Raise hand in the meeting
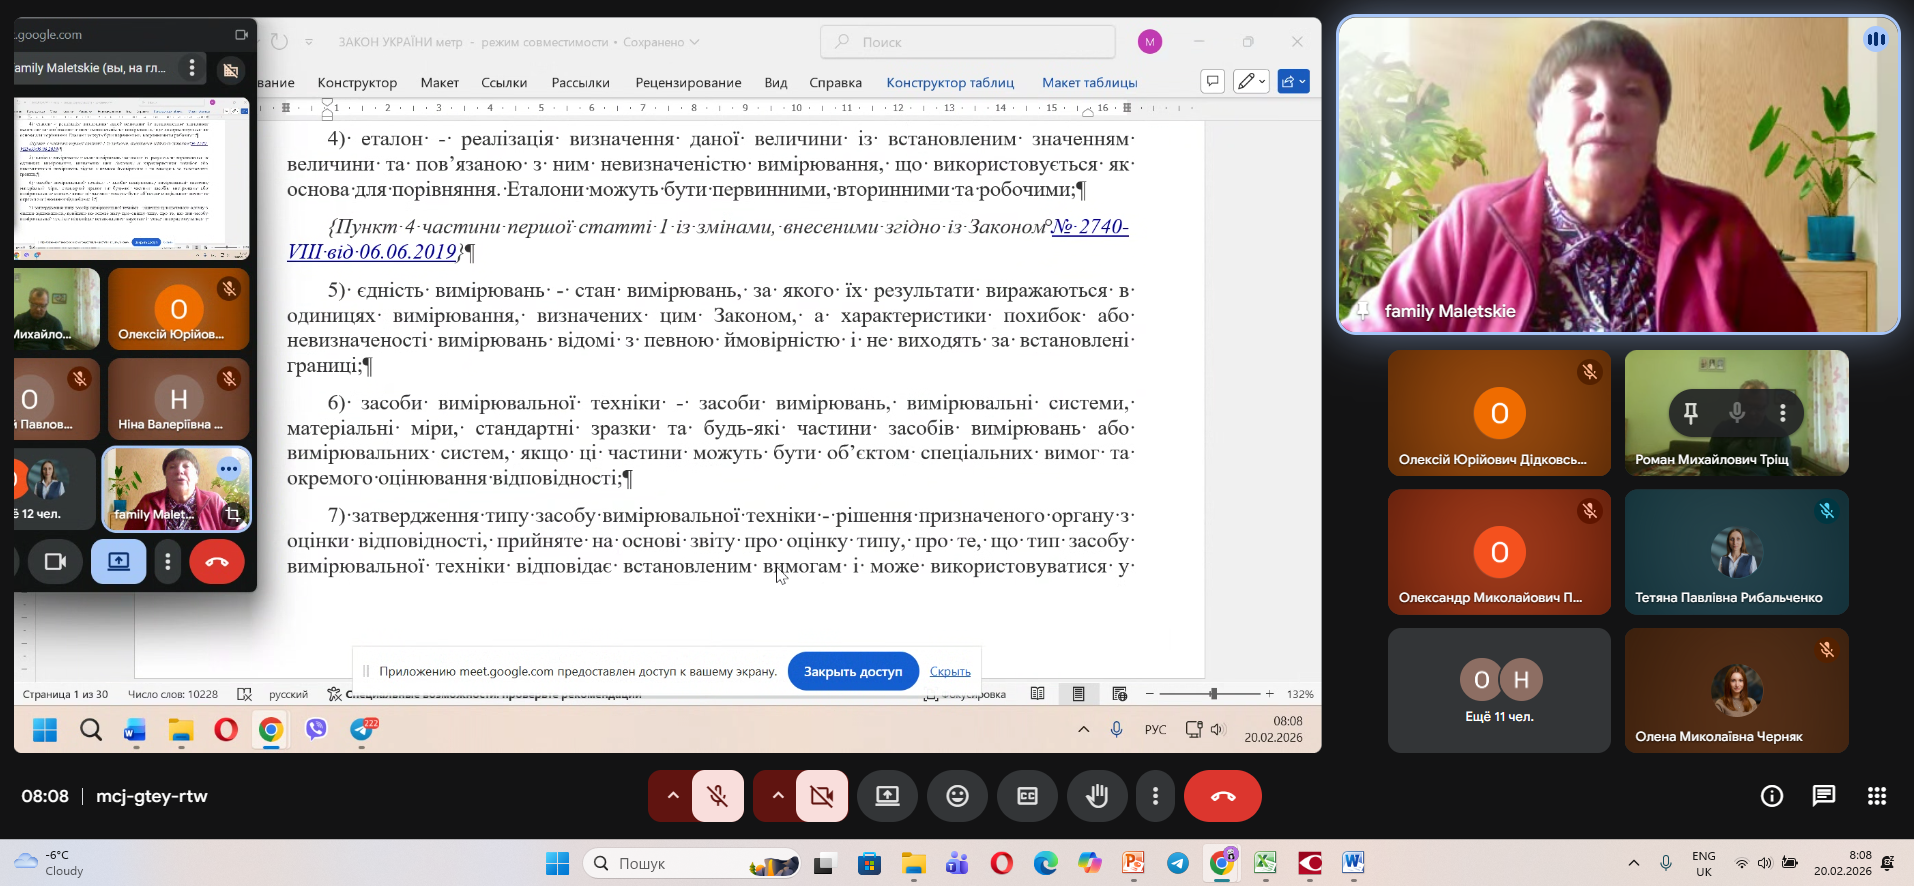 1097,796
